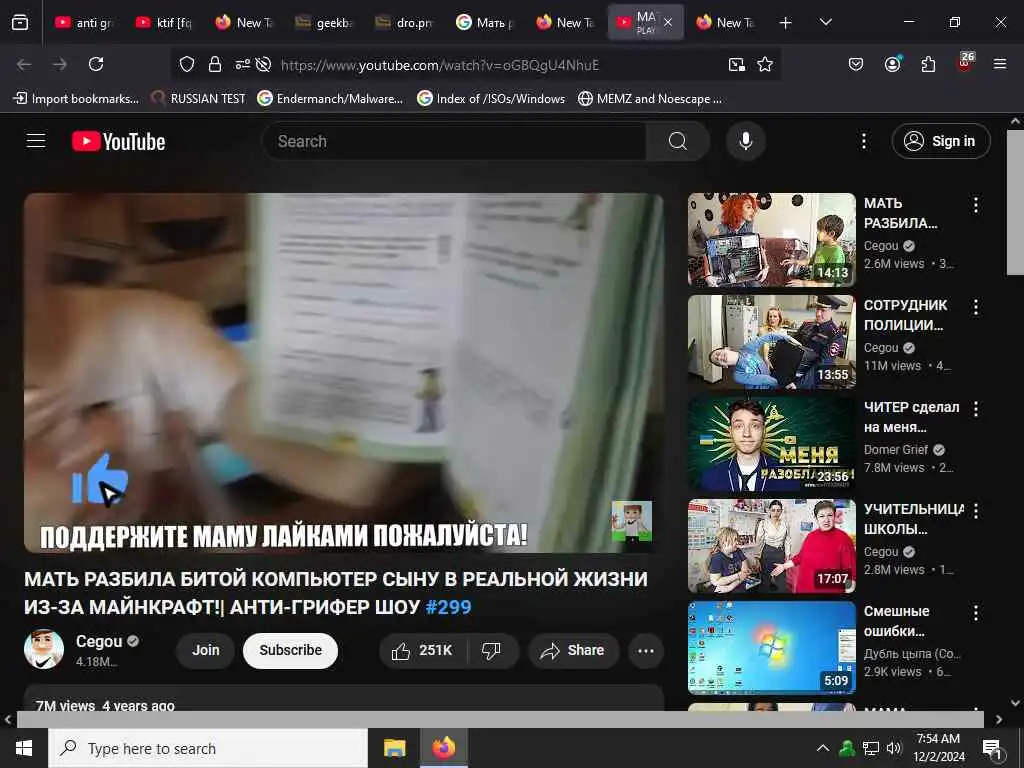Share the video
The width and height of the screenshot is (1024, 768).
pyautogui.click(x=573, y=650)
